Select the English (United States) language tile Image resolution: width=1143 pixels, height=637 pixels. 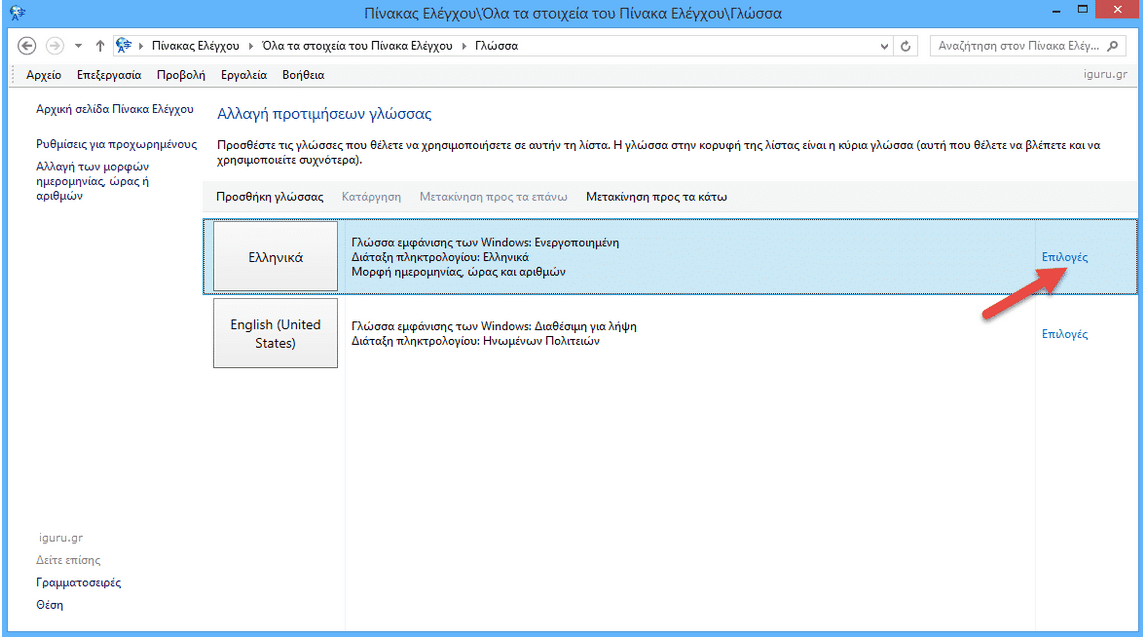pos(276,333)
